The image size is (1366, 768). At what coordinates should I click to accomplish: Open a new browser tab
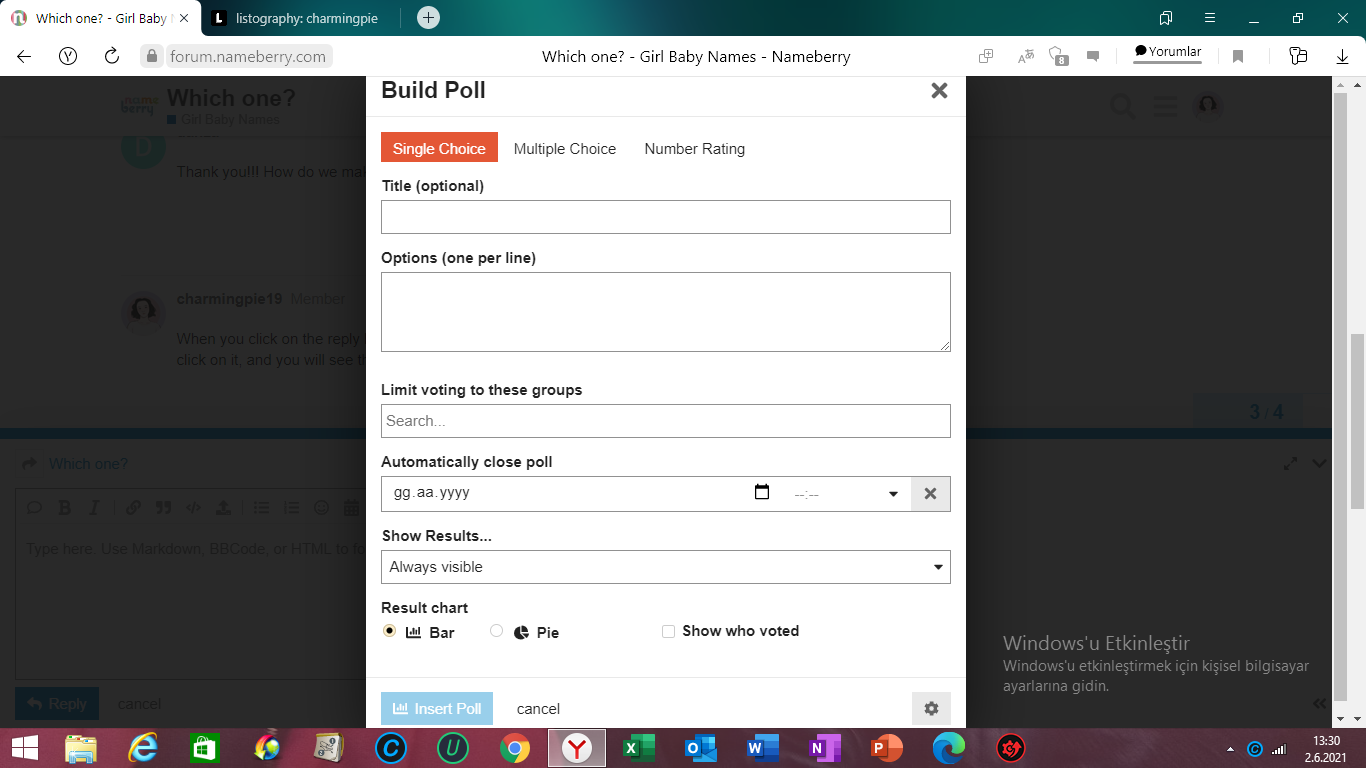point(428,18)
